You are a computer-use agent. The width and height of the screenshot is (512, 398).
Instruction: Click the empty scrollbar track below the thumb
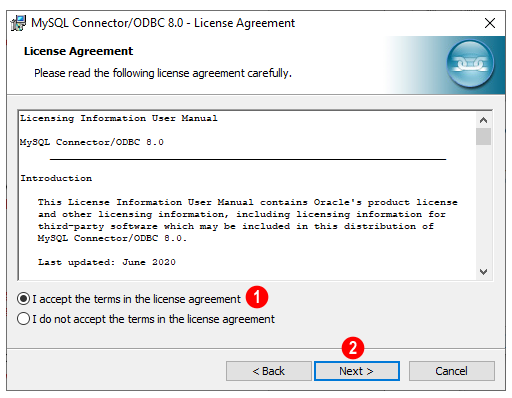pos(483,204)
